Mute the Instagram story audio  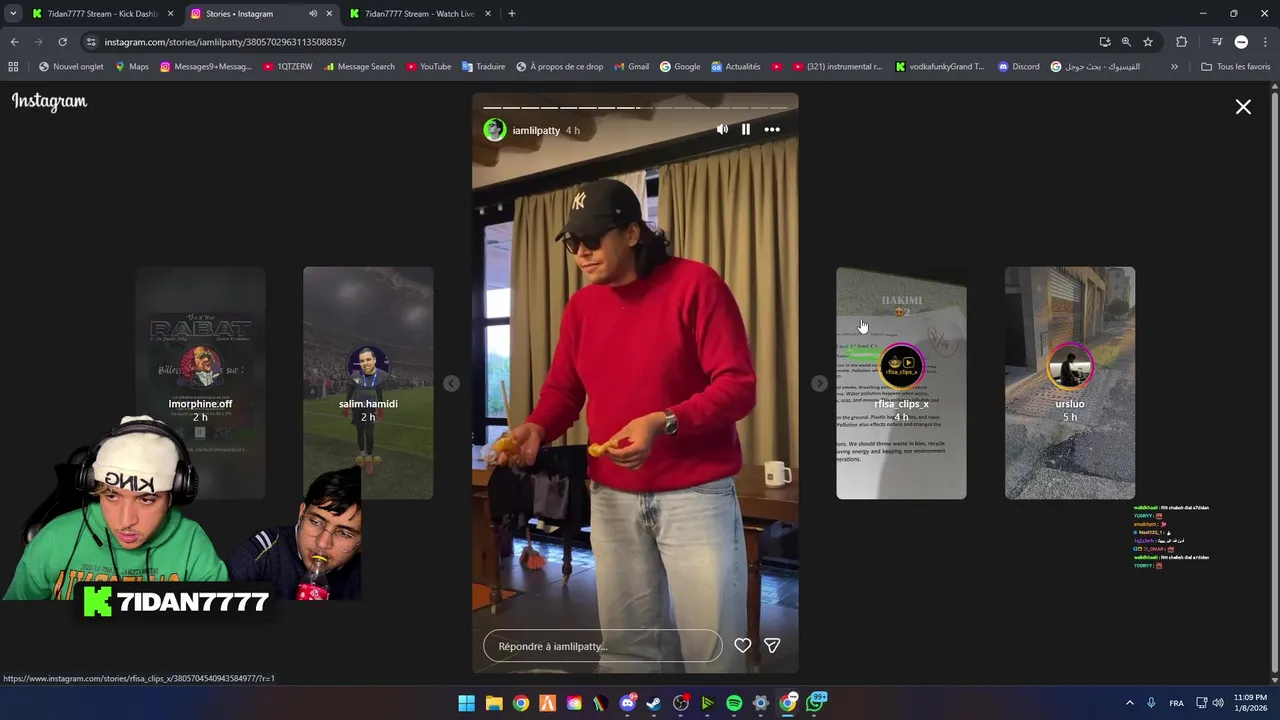tap(722, 129)
